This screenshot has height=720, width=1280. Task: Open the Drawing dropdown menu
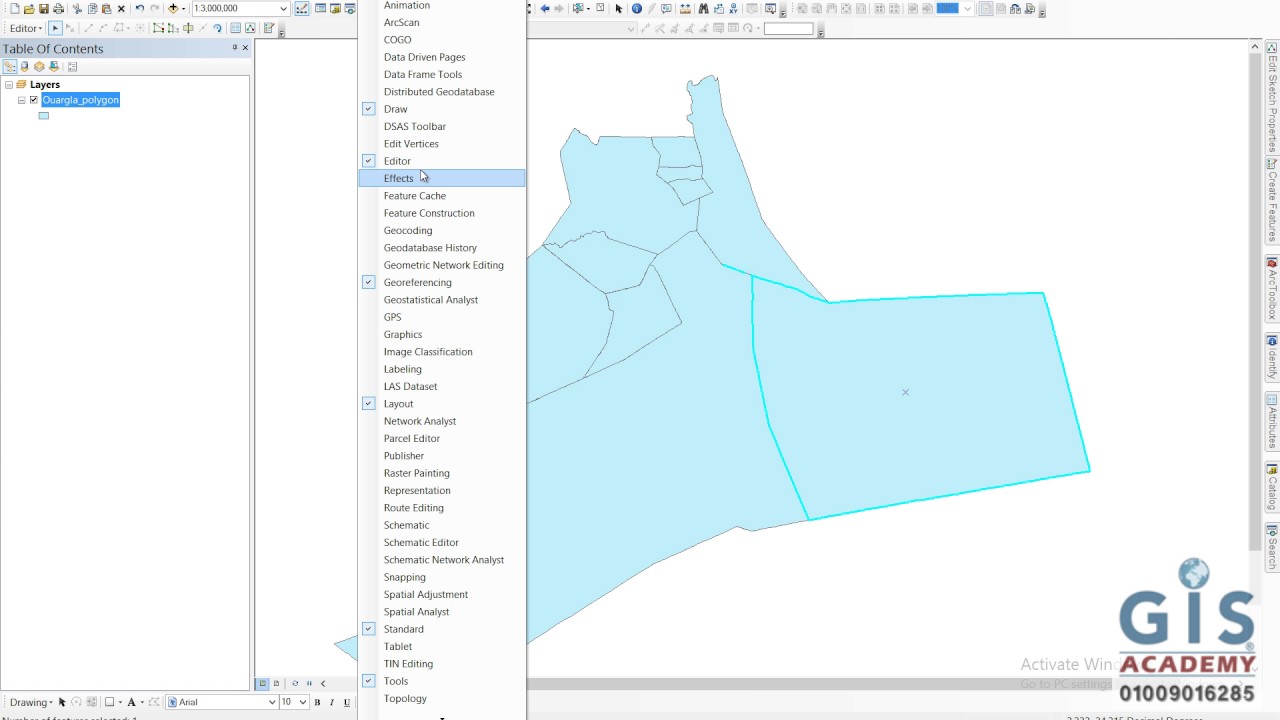(31, 702)
